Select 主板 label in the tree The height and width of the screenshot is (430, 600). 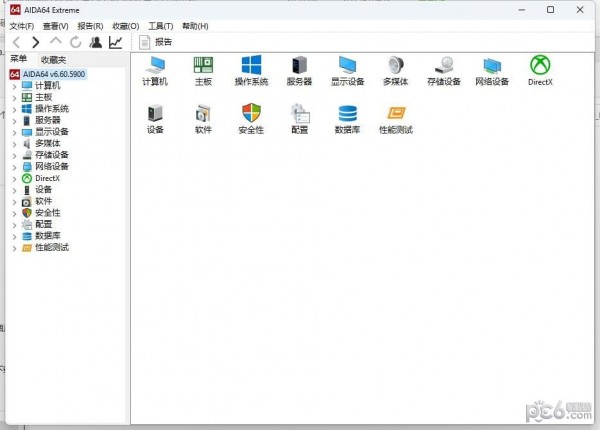tap(44, 97)
